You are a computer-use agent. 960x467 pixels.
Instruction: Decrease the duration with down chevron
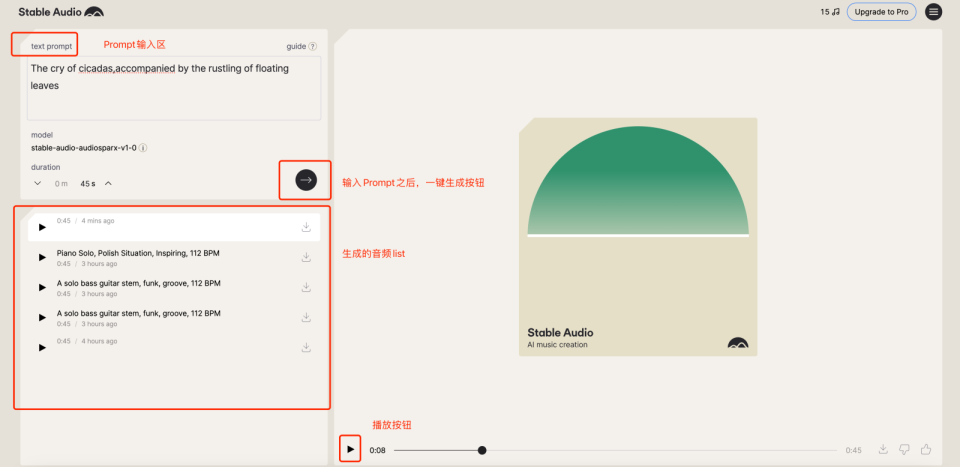coord(38,183)
